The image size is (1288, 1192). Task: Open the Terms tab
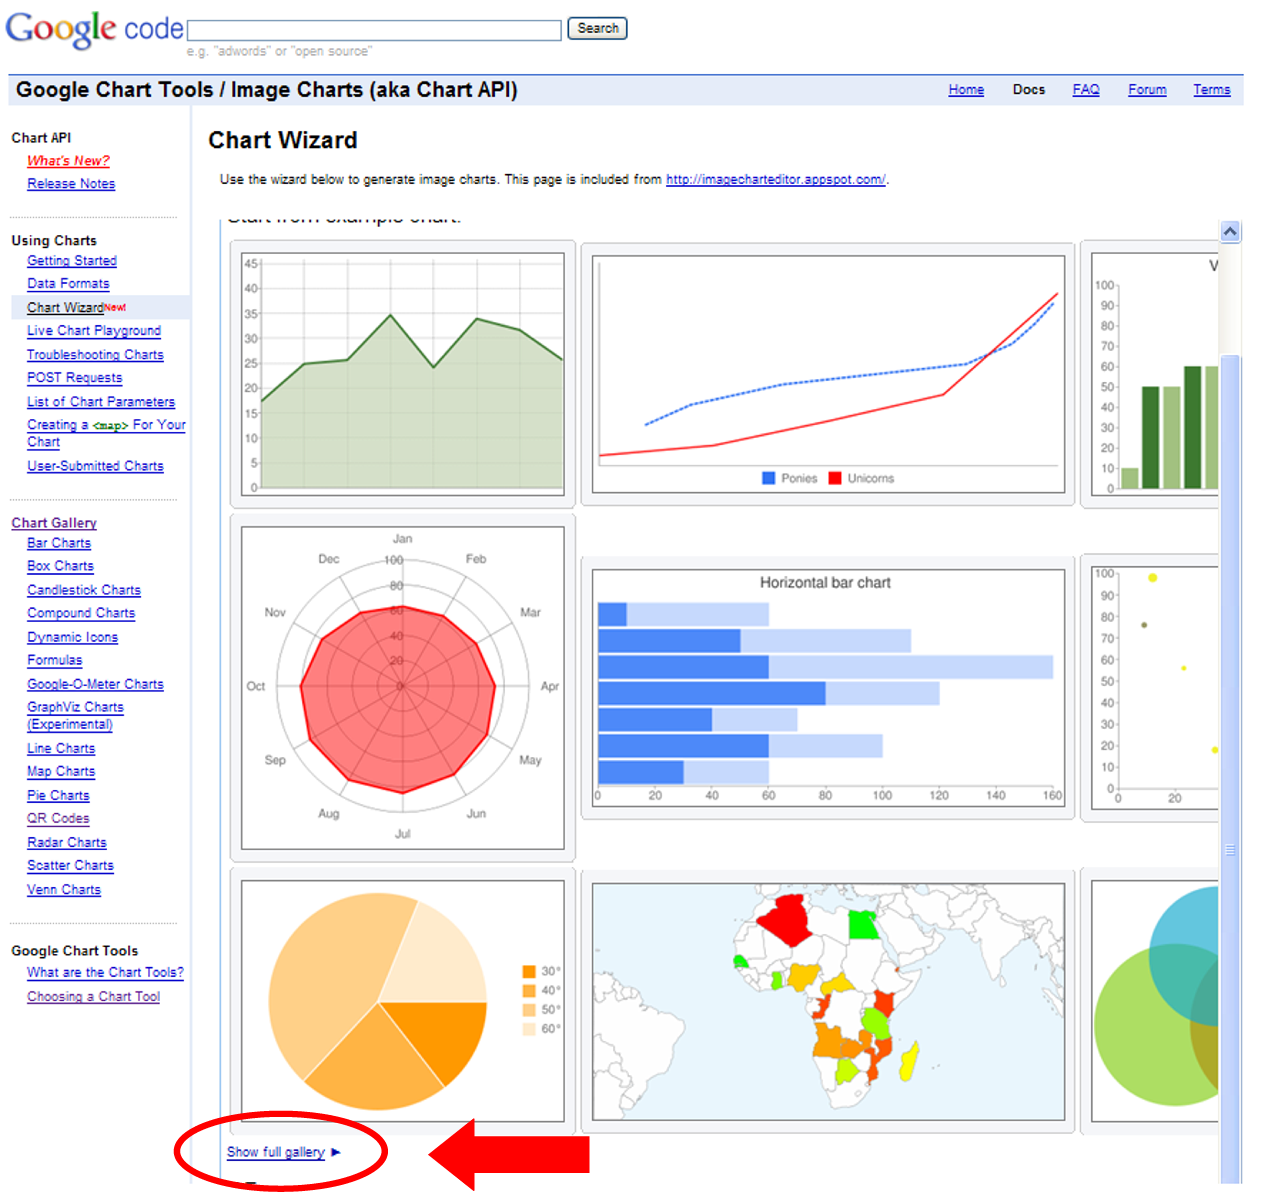tap(1211, 89)
